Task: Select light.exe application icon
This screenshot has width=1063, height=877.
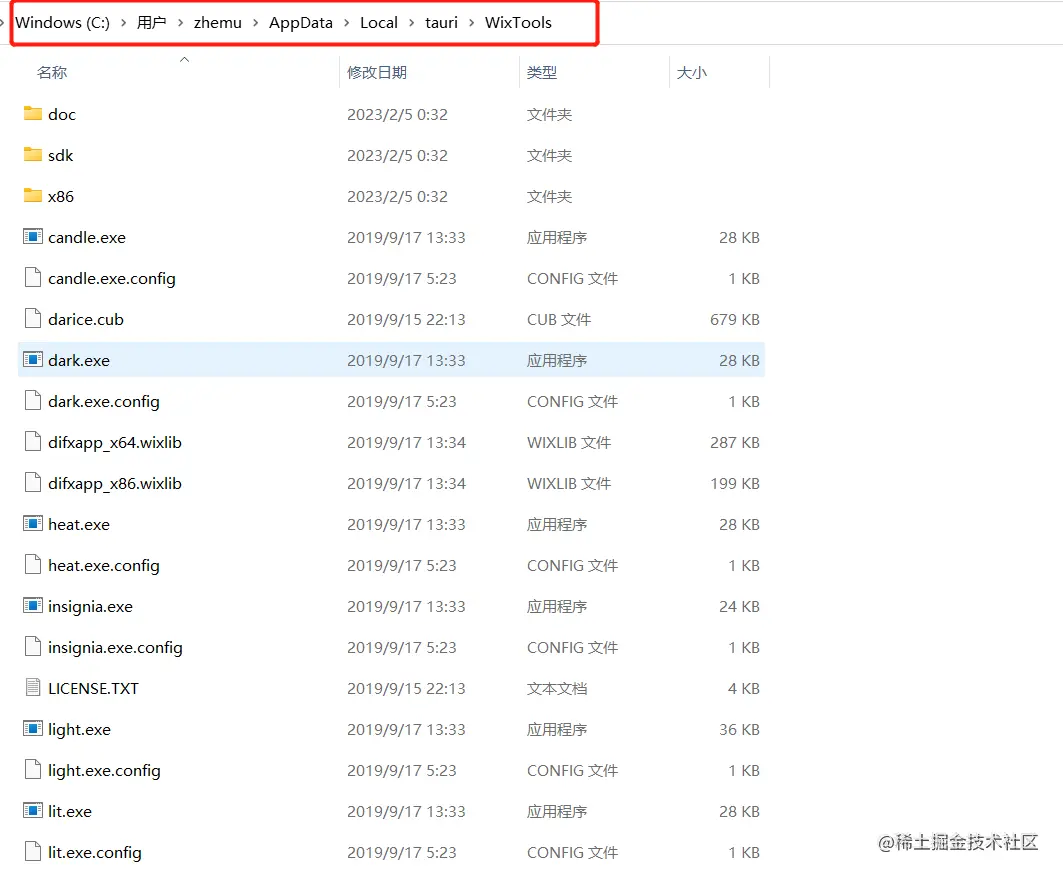Action: click(x=33, y=729)
